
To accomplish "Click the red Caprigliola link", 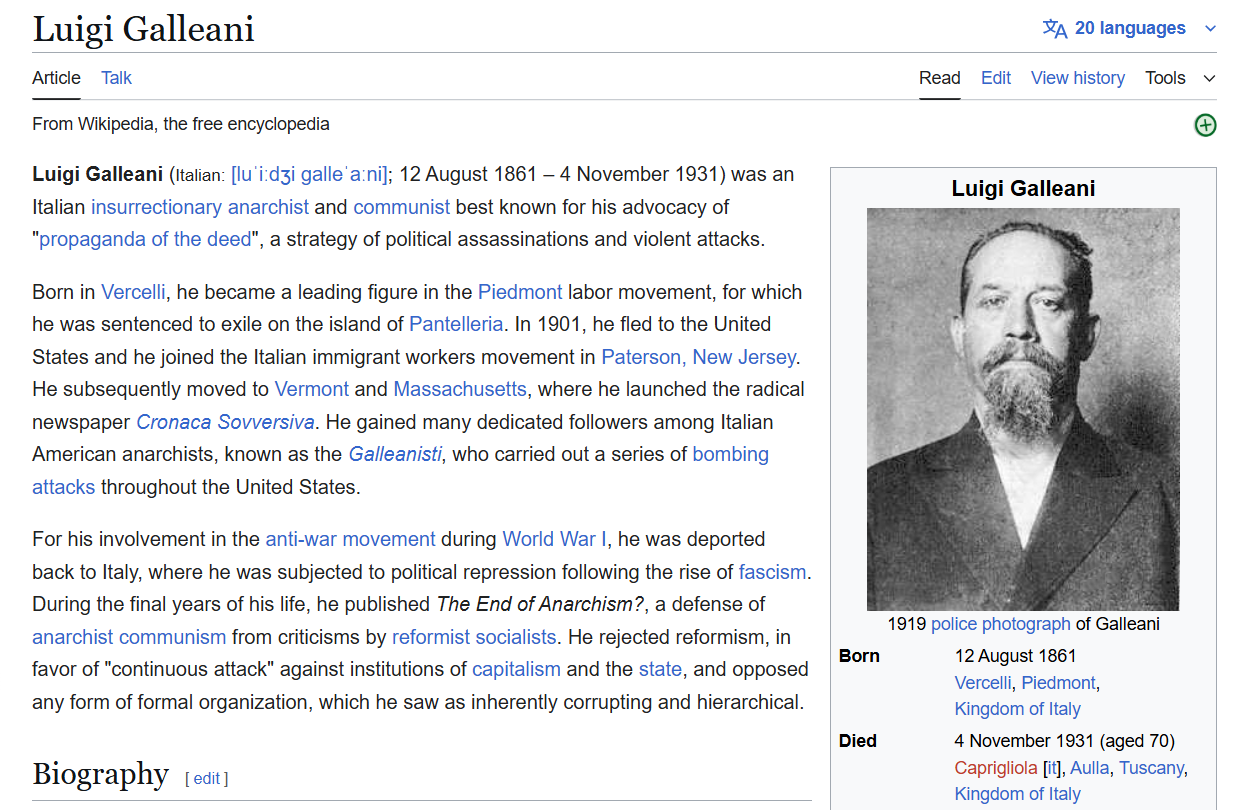I will pos(996,768).
